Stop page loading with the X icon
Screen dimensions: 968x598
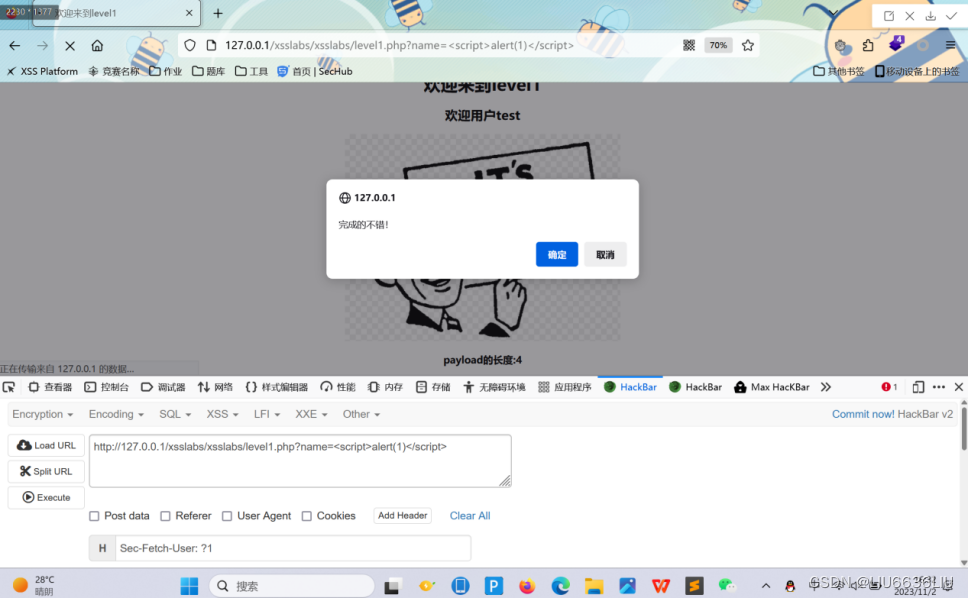coord(70,46)
